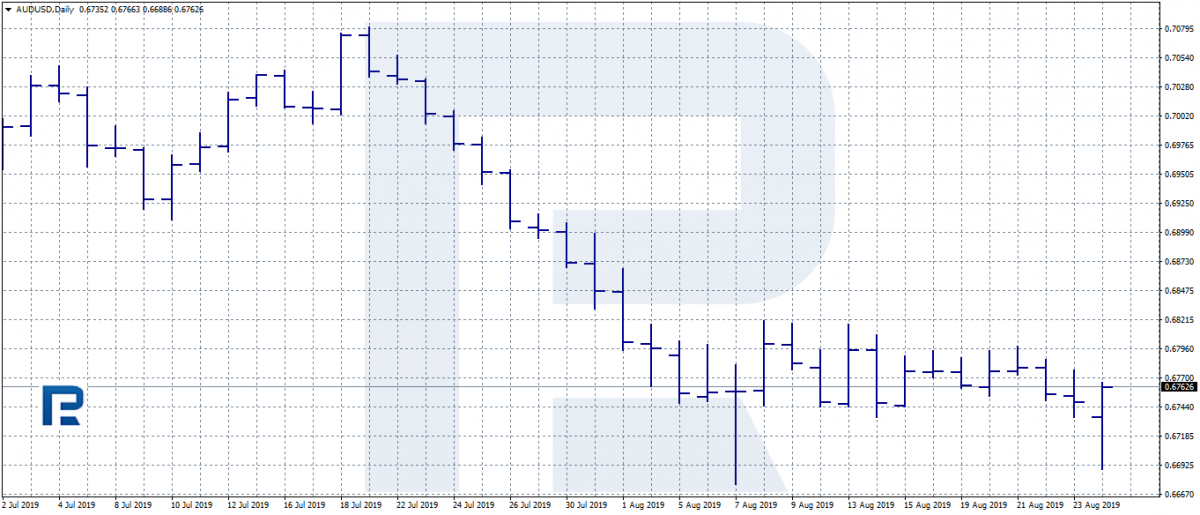Viewport: 1200px width, 515px height.
Task: Click the 18 Jul 2019 date label
Action: 361,506
